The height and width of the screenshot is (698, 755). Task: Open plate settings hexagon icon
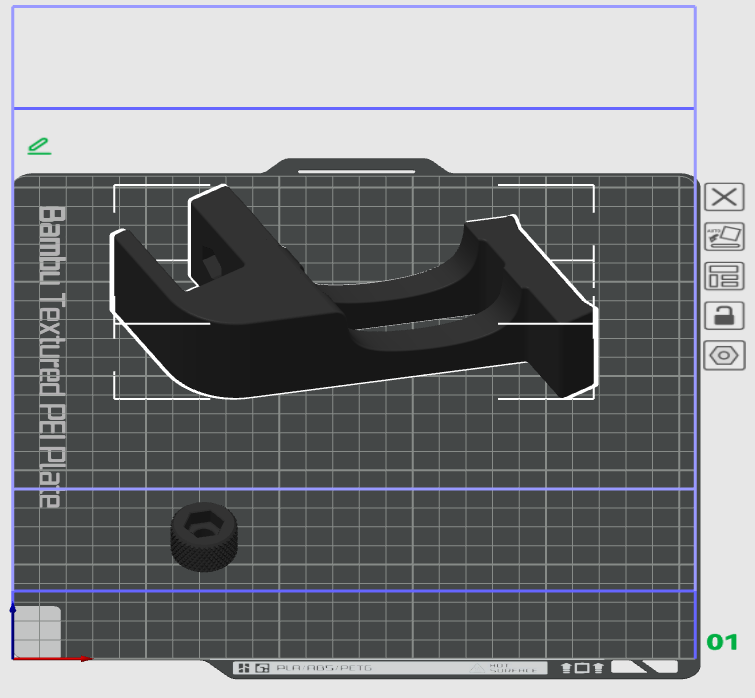pyautogui.click(x=724, y=355)
